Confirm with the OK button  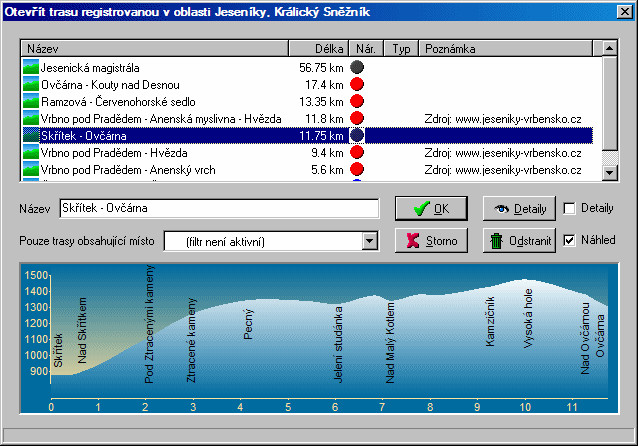pos(431,209)
